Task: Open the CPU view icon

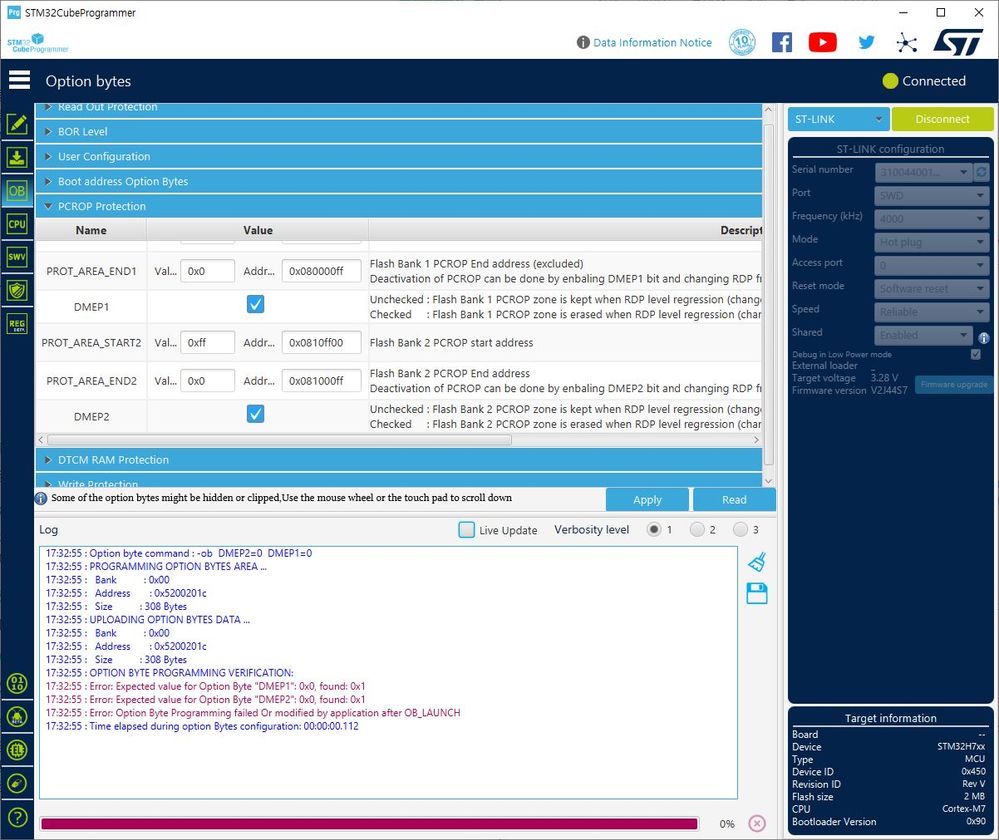Action: click(x=17, y=224)
